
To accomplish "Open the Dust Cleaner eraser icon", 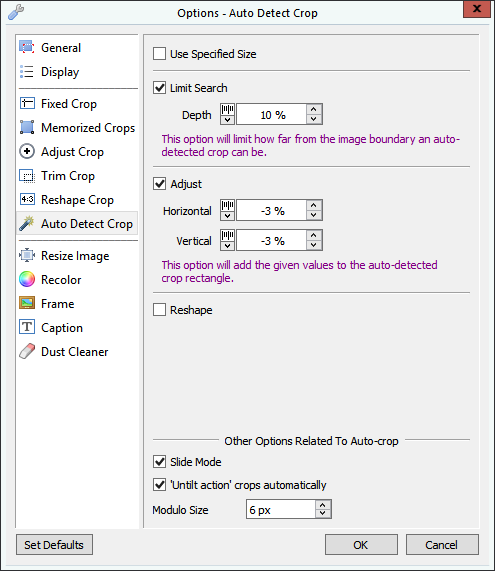I will [x=27, y=351].
